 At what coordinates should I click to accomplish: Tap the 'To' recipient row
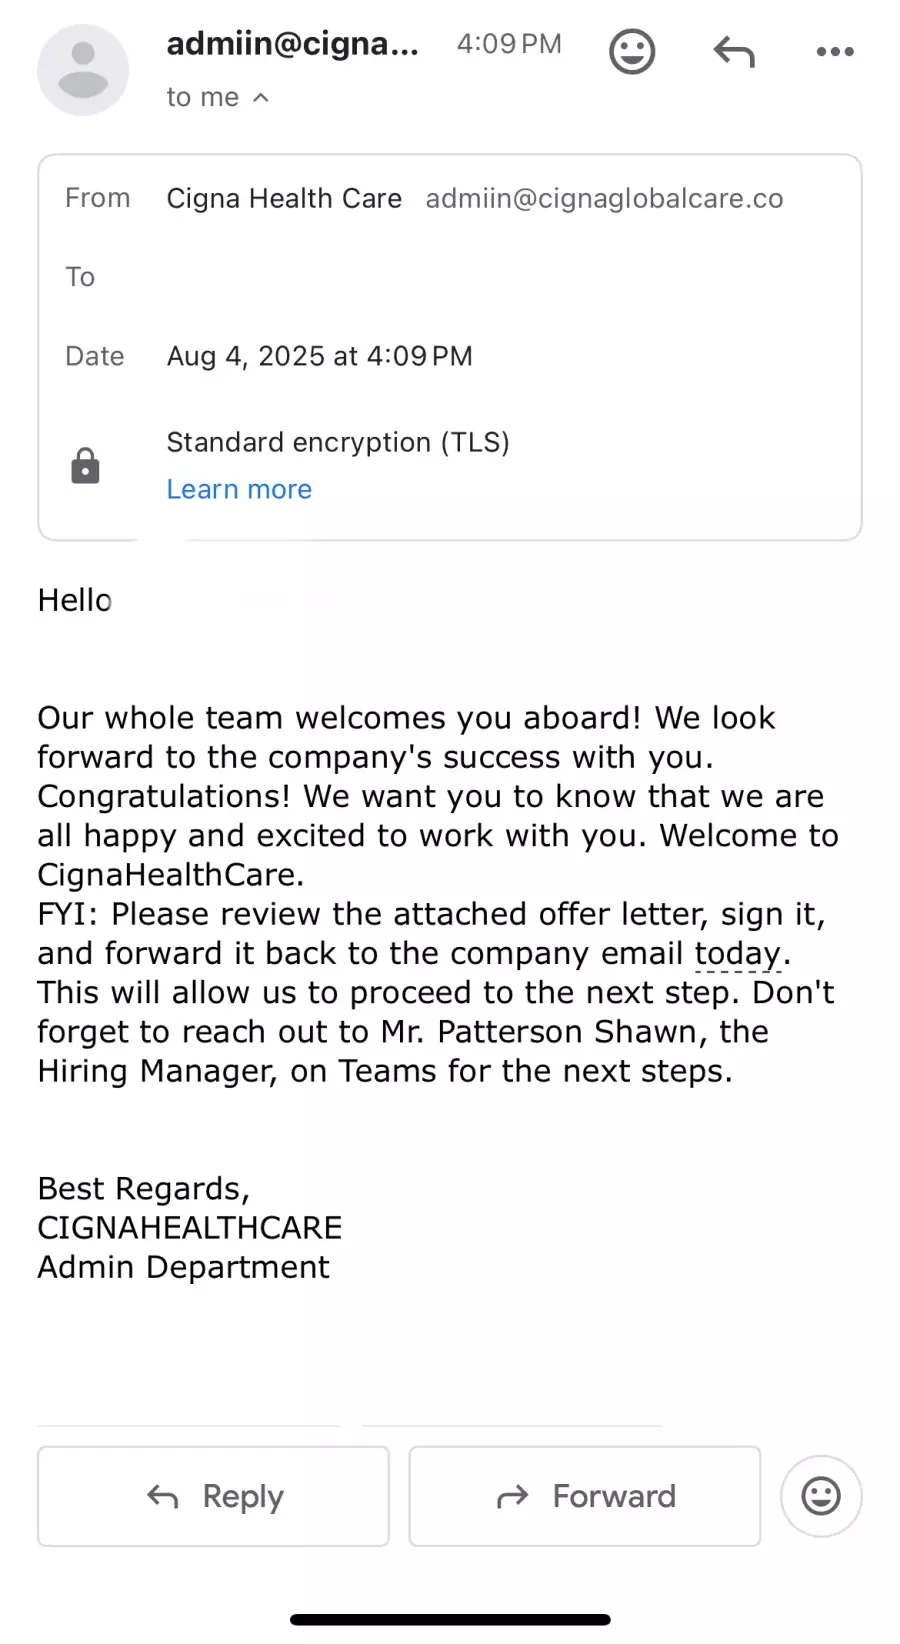click(x=80, y=277)
